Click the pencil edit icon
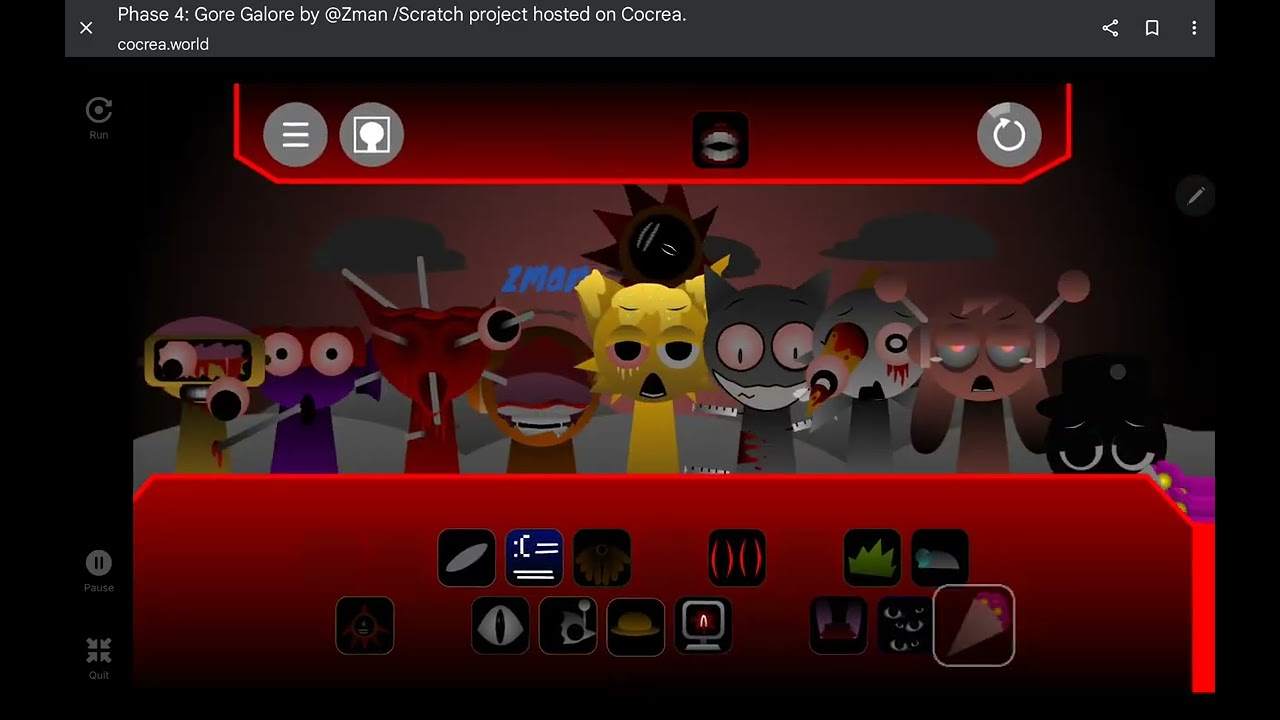 (x=1196, y=196)
